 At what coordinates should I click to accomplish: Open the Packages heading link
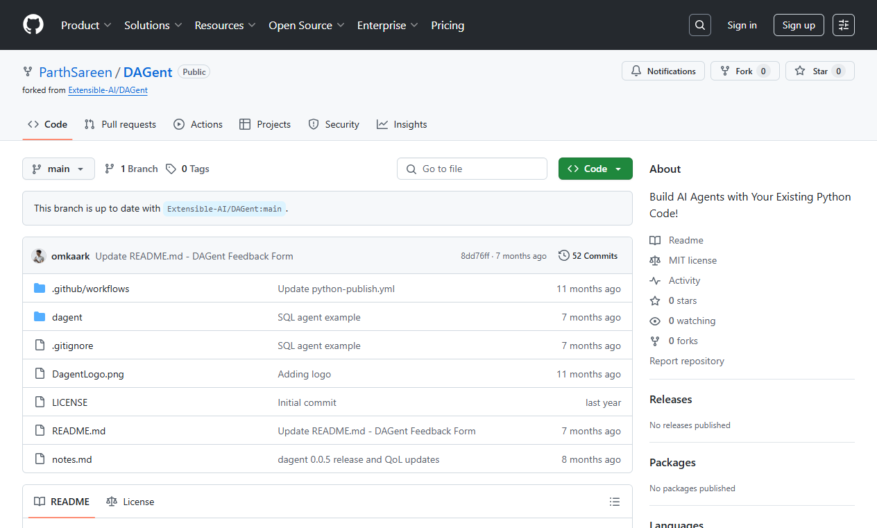point(672,463)
